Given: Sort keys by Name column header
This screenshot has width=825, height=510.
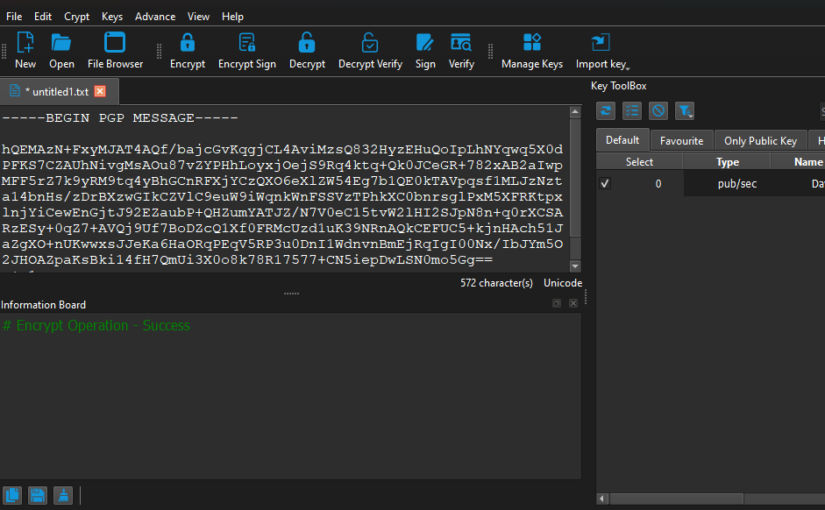Looking at the screenshot, I should click(808, 162).
